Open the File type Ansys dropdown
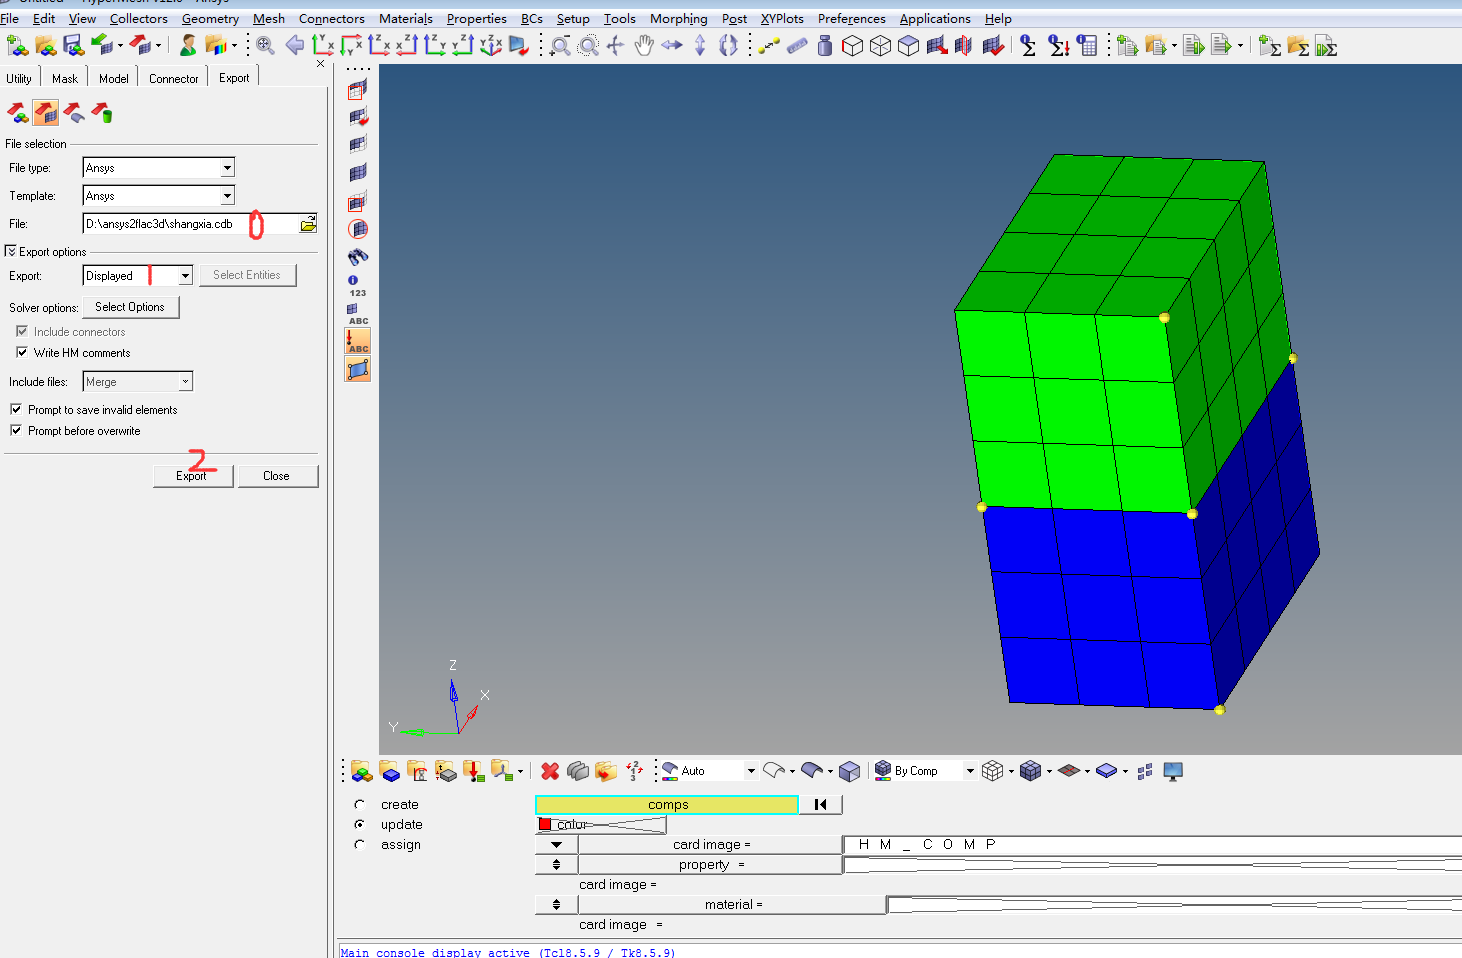 [x=227, y=168]
